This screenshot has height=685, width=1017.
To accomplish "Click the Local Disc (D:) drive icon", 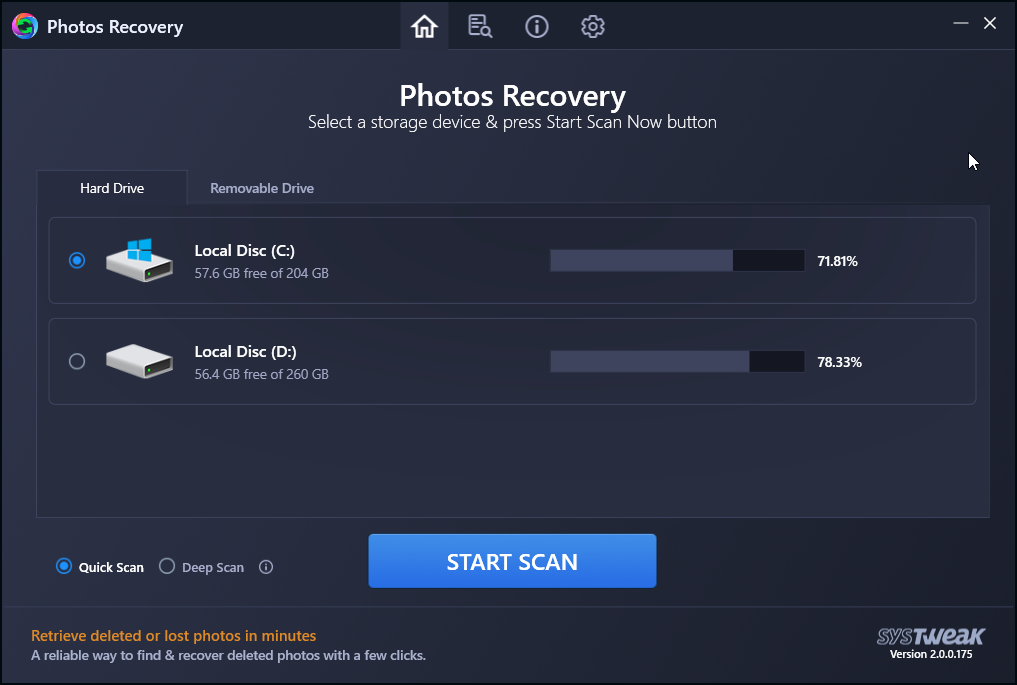I will point(139,361).
